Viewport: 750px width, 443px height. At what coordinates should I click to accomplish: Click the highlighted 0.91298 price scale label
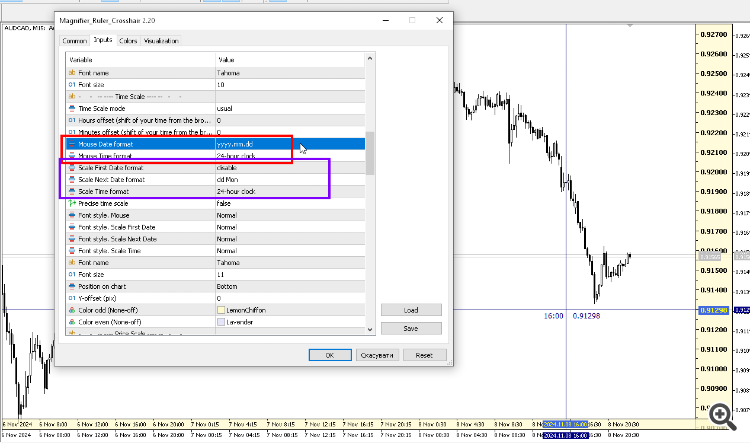[714, 310]
